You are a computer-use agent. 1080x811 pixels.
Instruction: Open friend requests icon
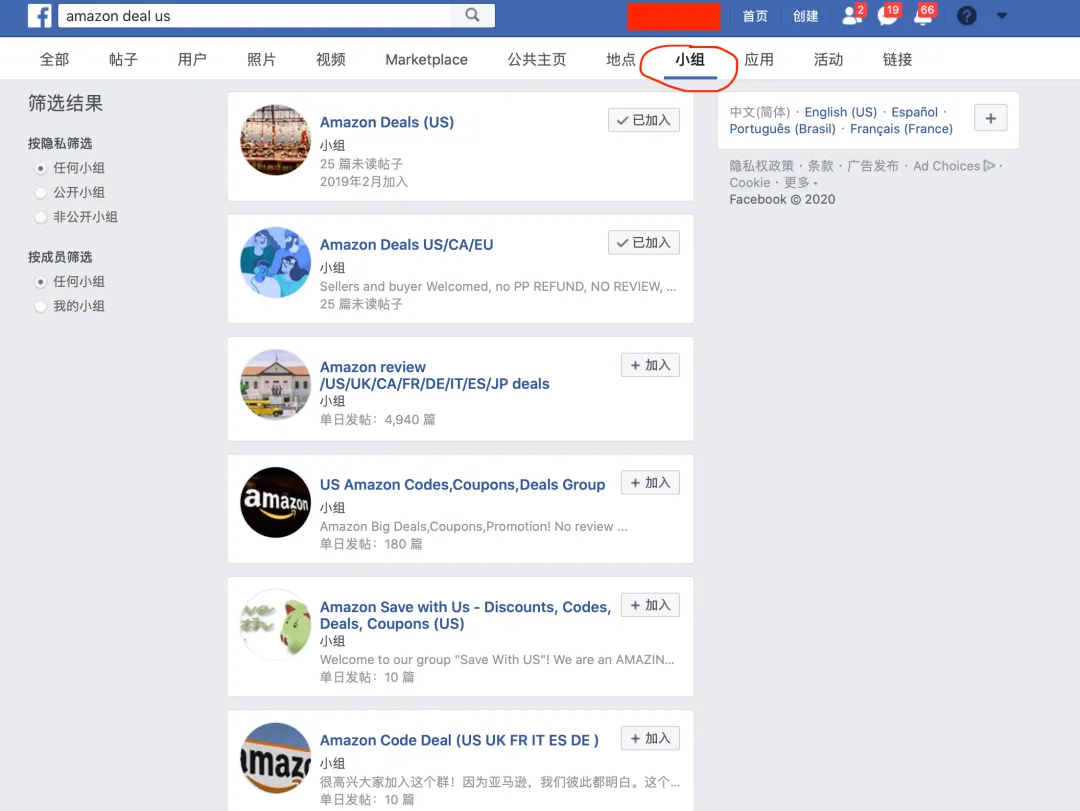point(853,15)
